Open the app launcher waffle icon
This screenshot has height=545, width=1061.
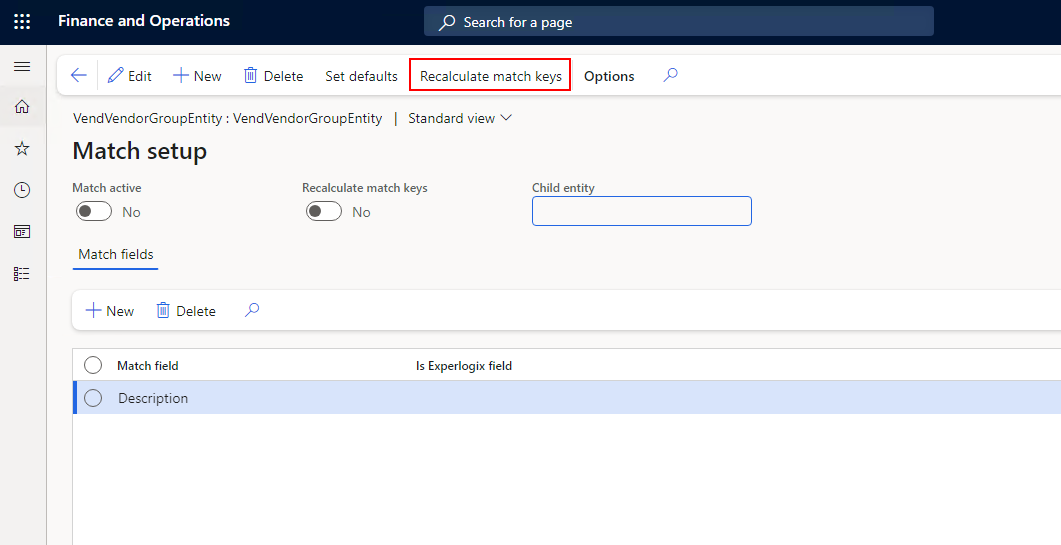point(22,22)
